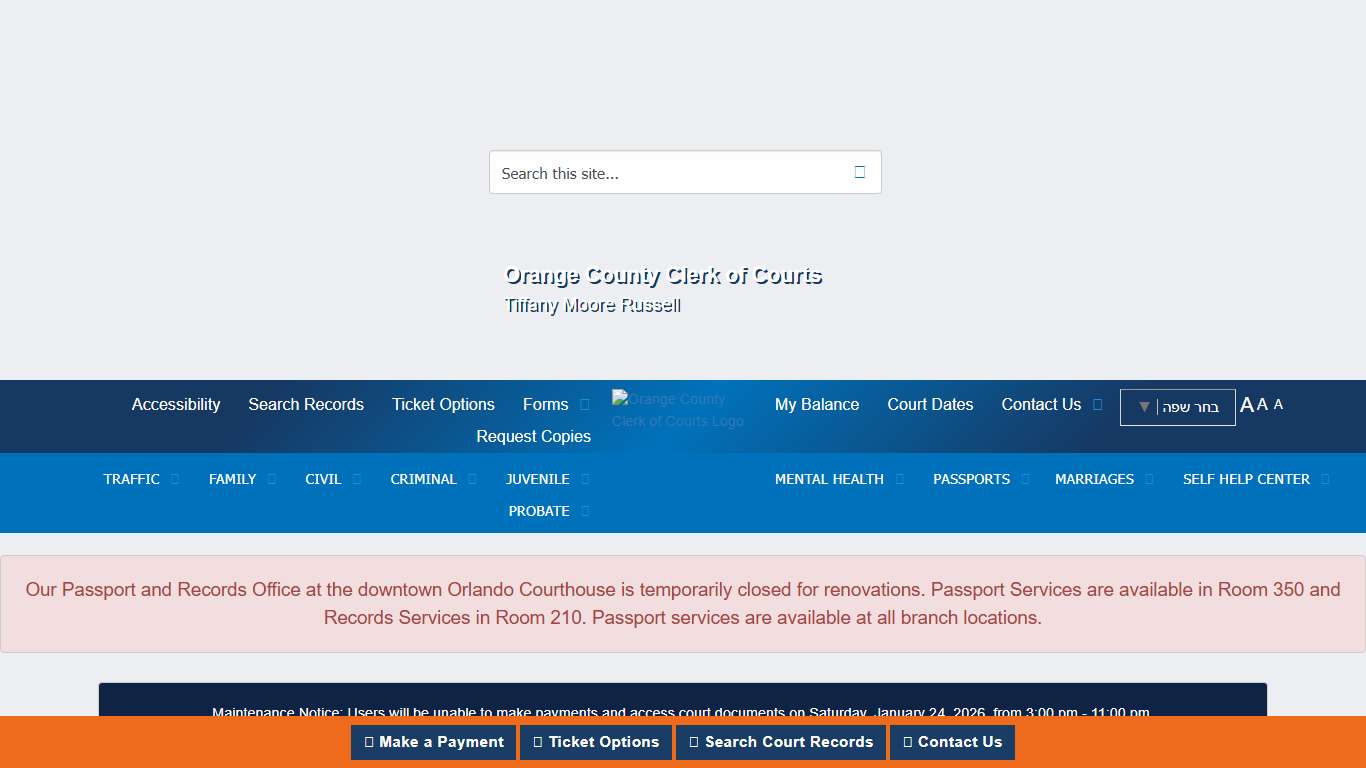This screenshot has width=1366, height=768.
Task: Open the Passports menu
Action: 971,479
